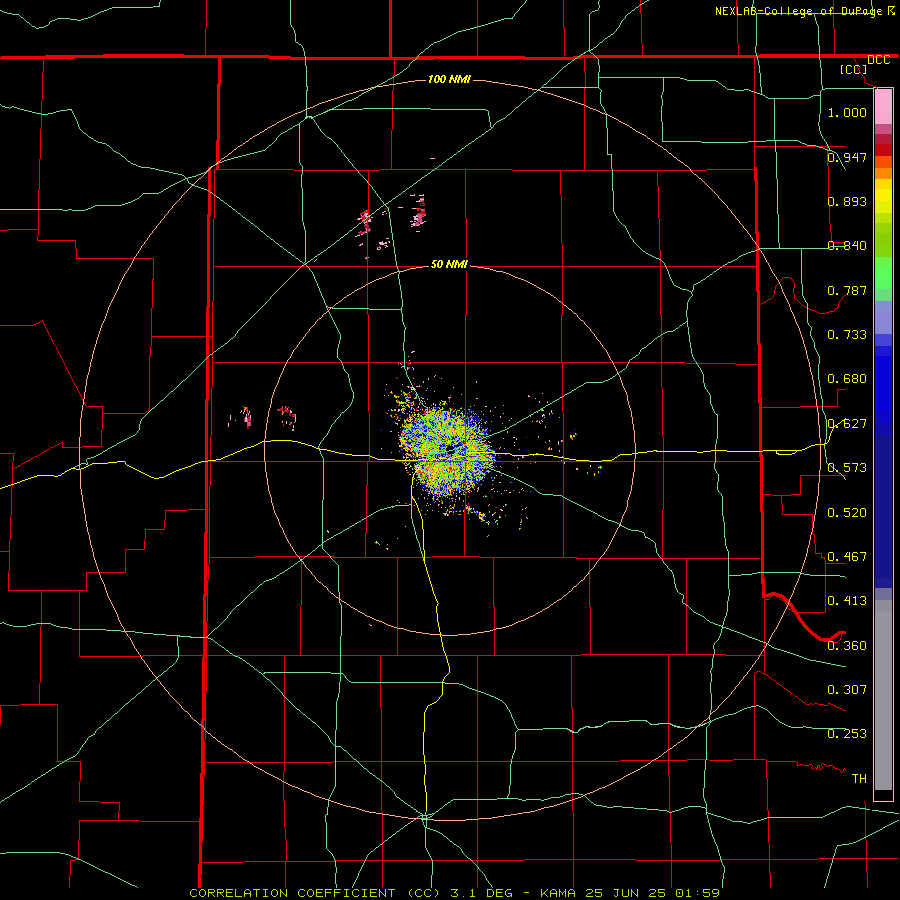Select the 0.840 legend value
The width and height of the screenshot is (900, 900).
[x=847, y=246]
